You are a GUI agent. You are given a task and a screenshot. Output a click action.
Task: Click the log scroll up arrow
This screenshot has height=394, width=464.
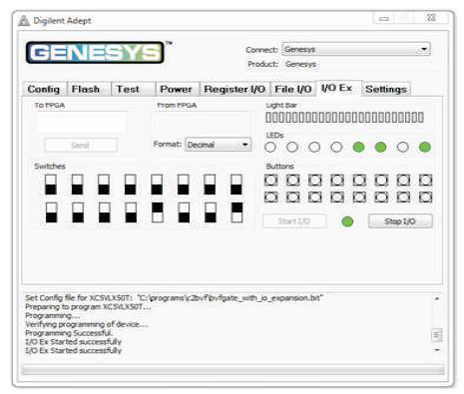(437, 298)
